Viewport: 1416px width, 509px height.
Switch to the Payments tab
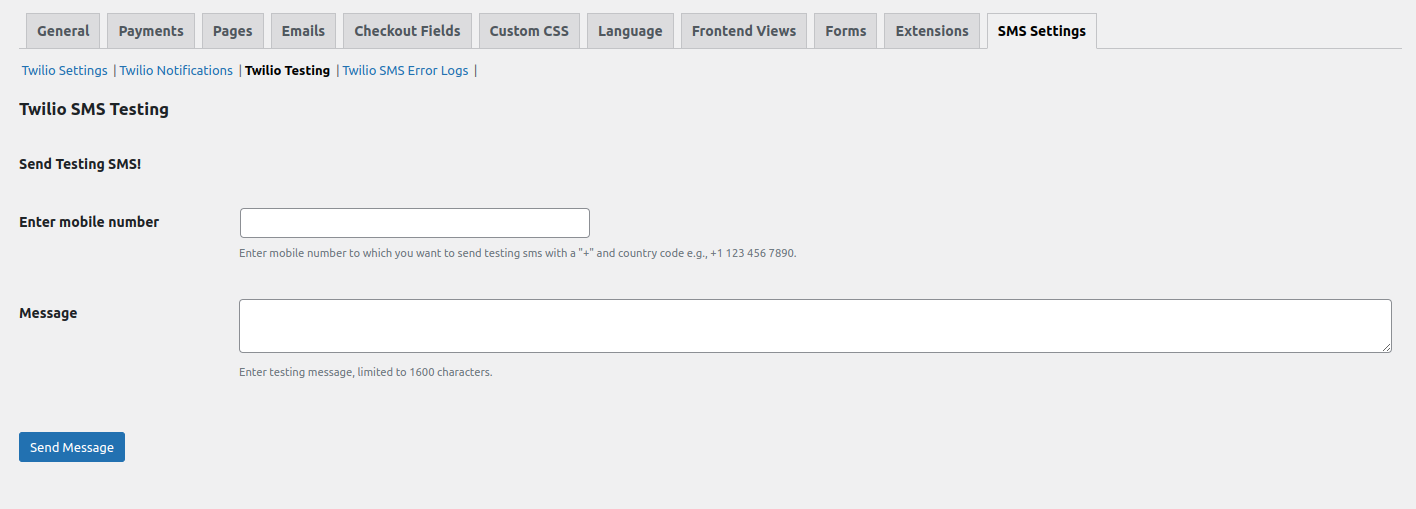151,31
